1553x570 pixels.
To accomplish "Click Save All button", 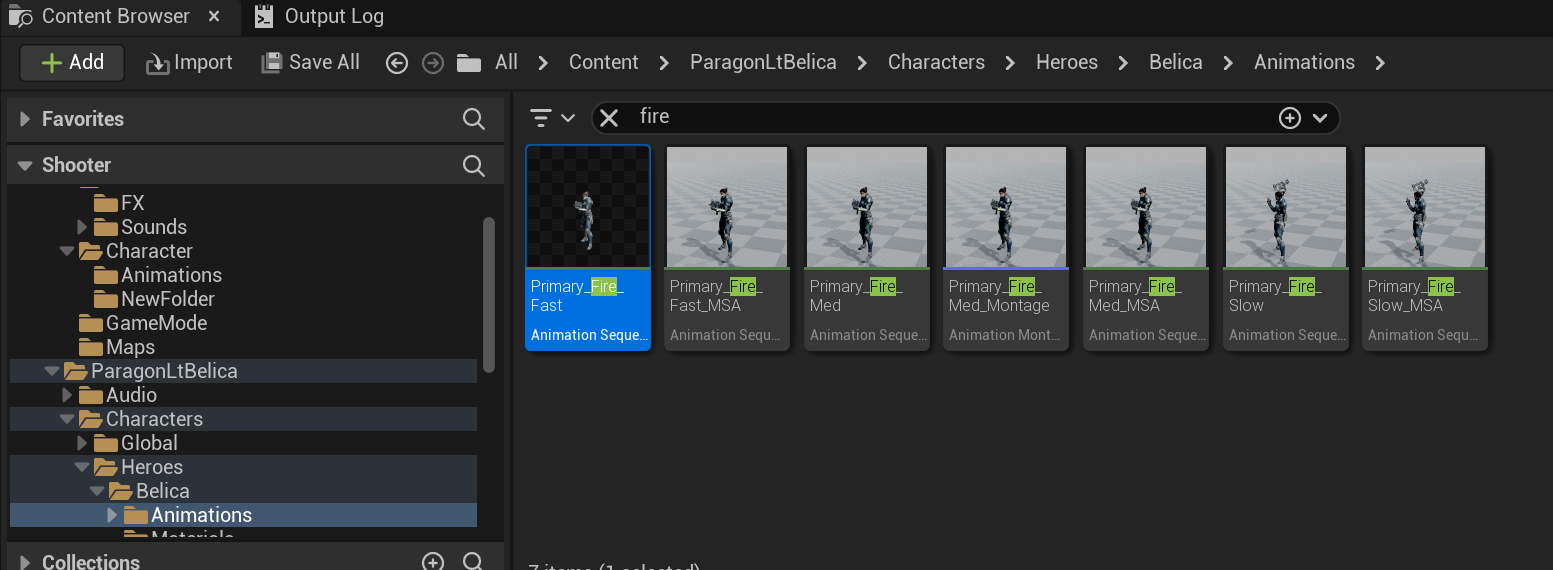I will point(310,62).
